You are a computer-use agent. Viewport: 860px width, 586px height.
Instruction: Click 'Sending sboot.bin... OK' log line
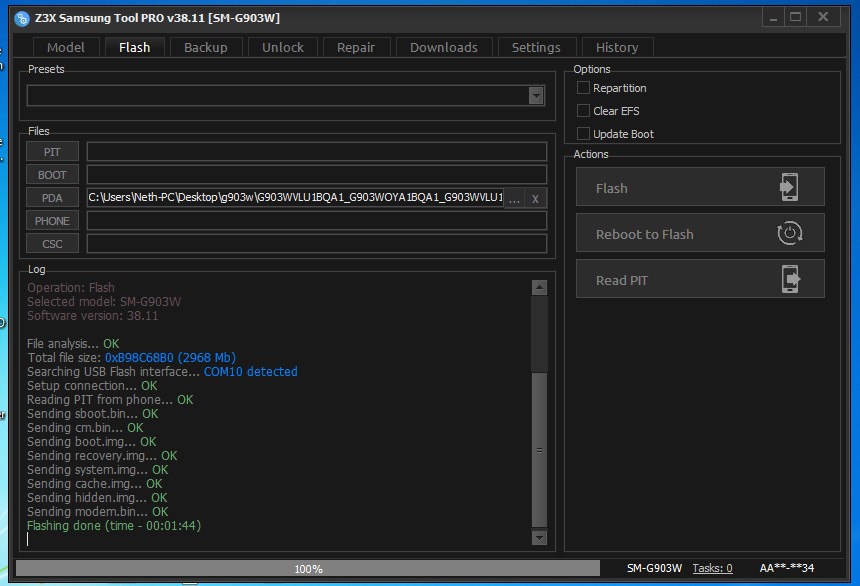(x=93, y=414)
